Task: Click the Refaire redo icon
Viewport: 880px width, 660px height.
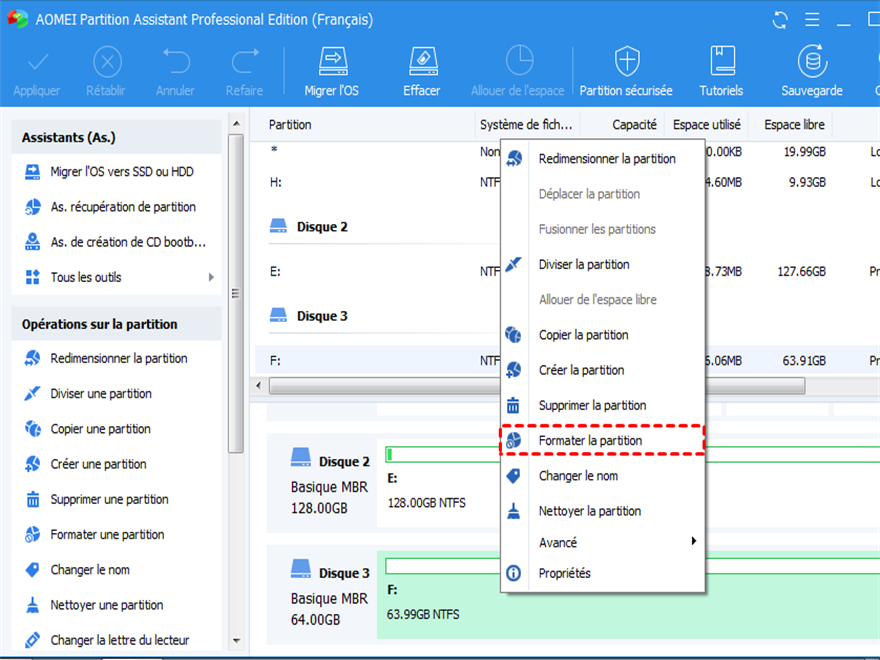Action: 245,62
